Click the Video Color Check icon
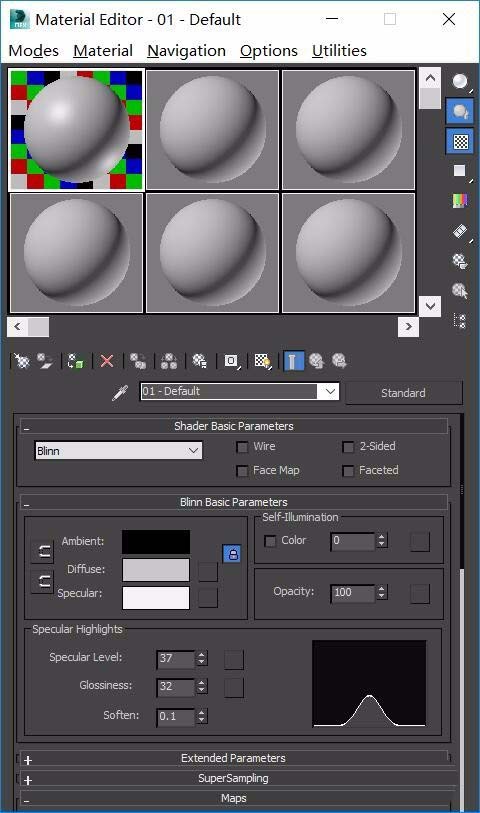 (460, 201)
